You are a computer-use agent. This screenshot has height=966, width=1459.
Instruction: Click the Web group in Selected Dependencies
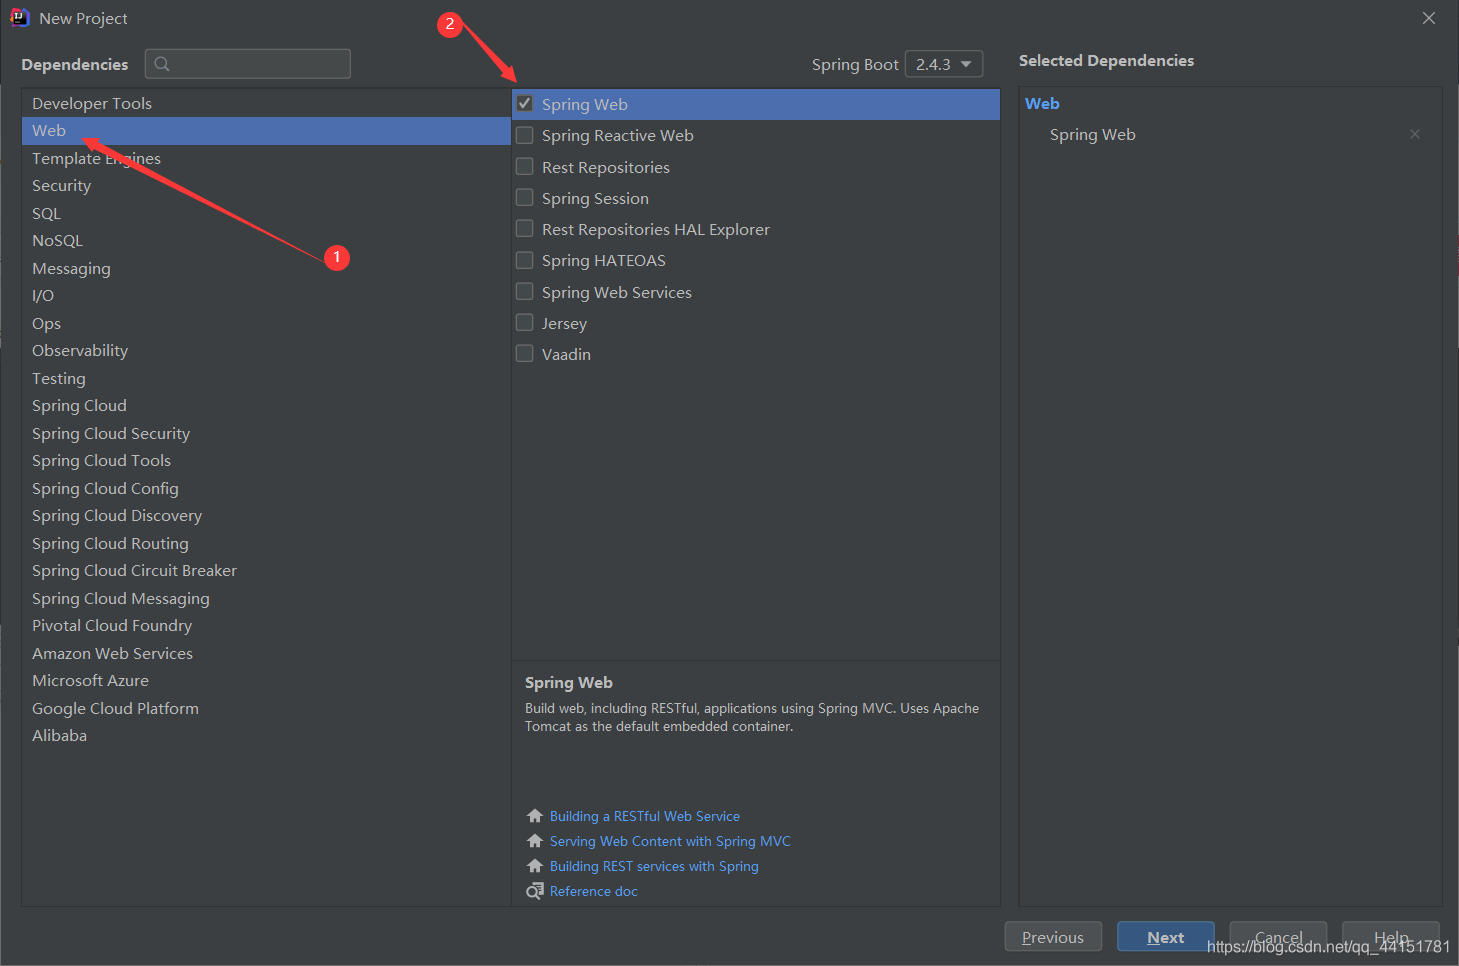(1042, 103)
